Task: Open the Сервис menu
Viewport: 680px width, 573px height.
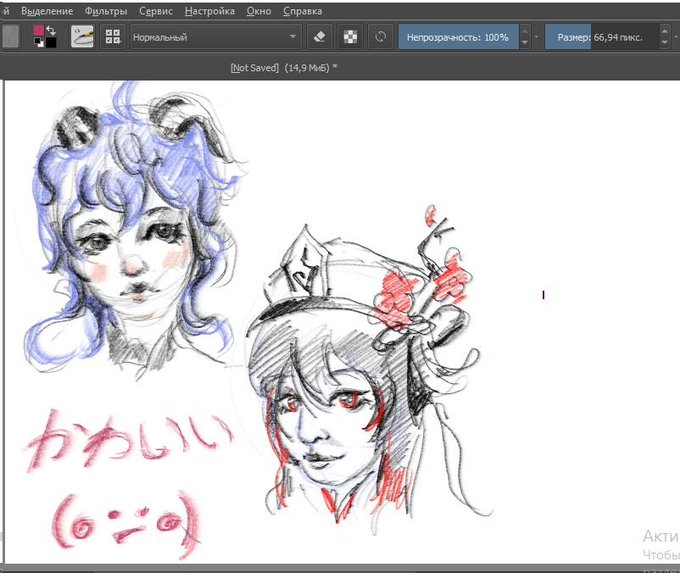Action: (156, 11)
